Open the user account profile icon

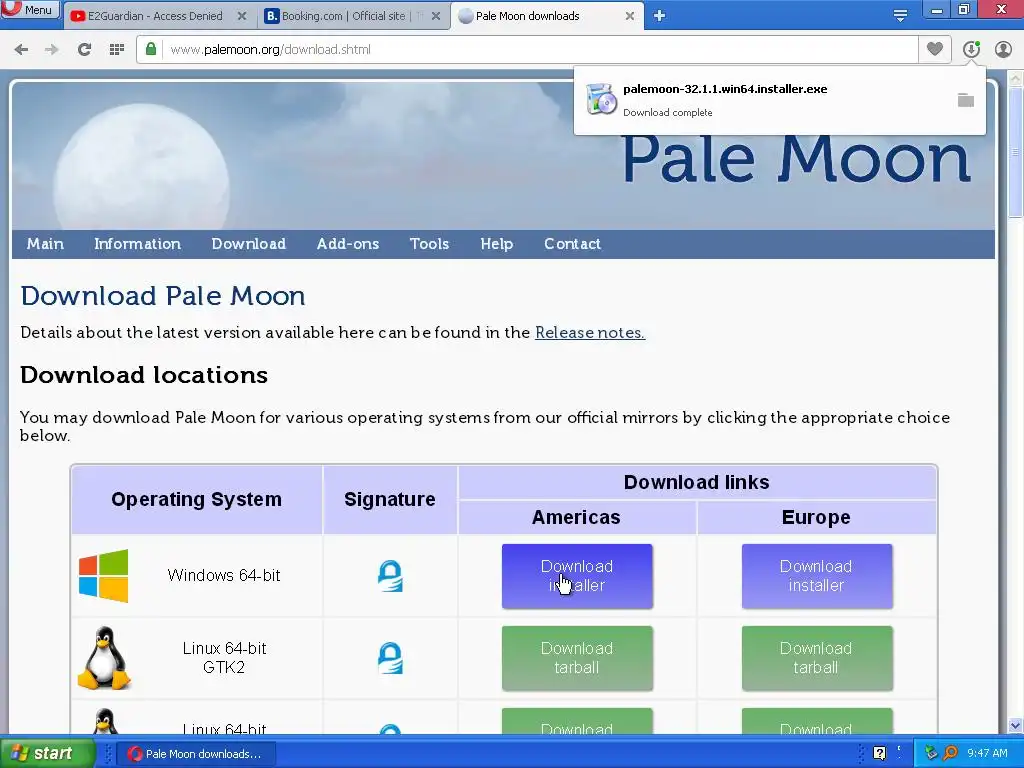coord(1003,49)
